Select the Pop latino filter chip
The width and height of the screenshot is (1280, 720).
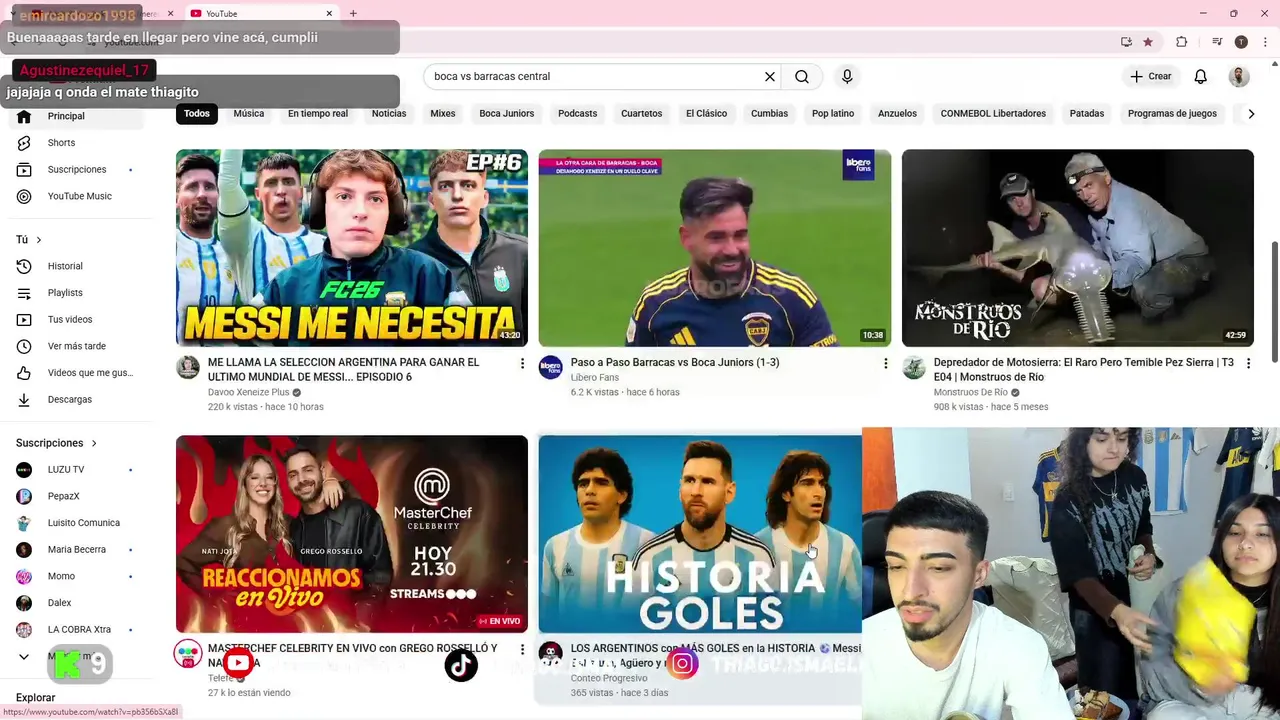tap(833, 113)
